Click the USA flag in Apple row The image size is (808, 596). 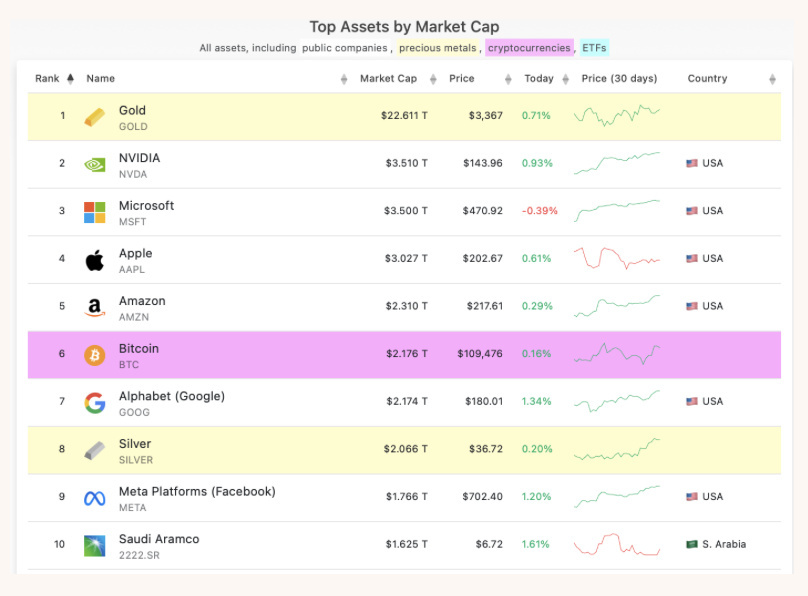point(692,259)
